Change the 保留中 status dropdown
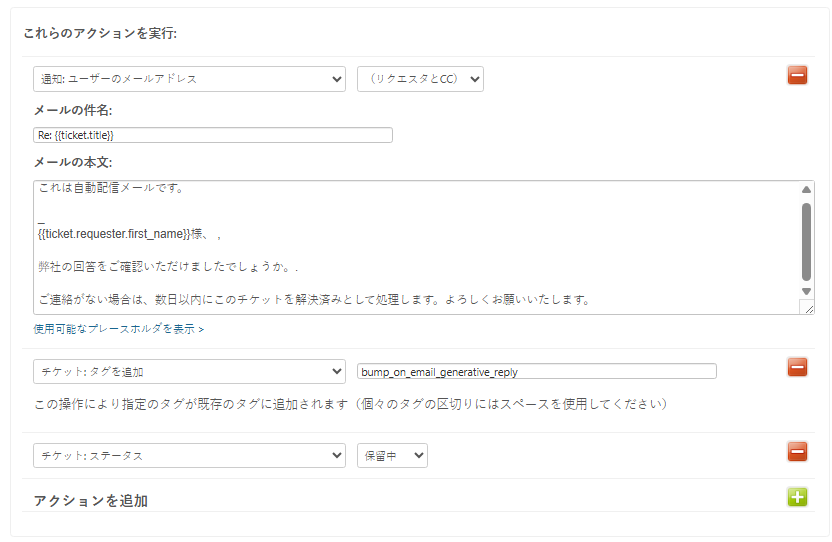This screenshot has width=832, height=542. click(x=392, y=455)
